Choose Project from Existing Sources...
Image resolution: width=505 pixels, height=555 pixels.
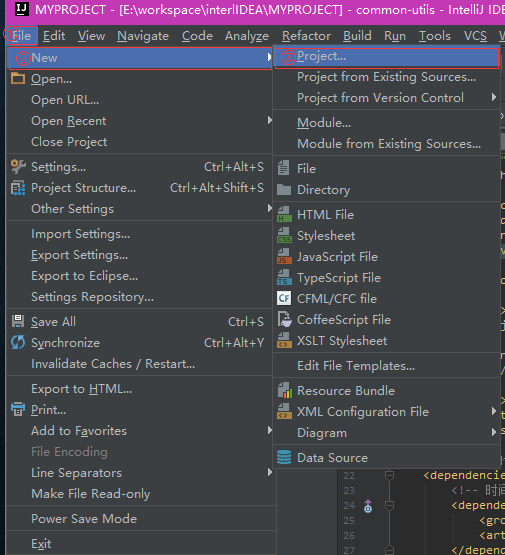pos(387,77)
